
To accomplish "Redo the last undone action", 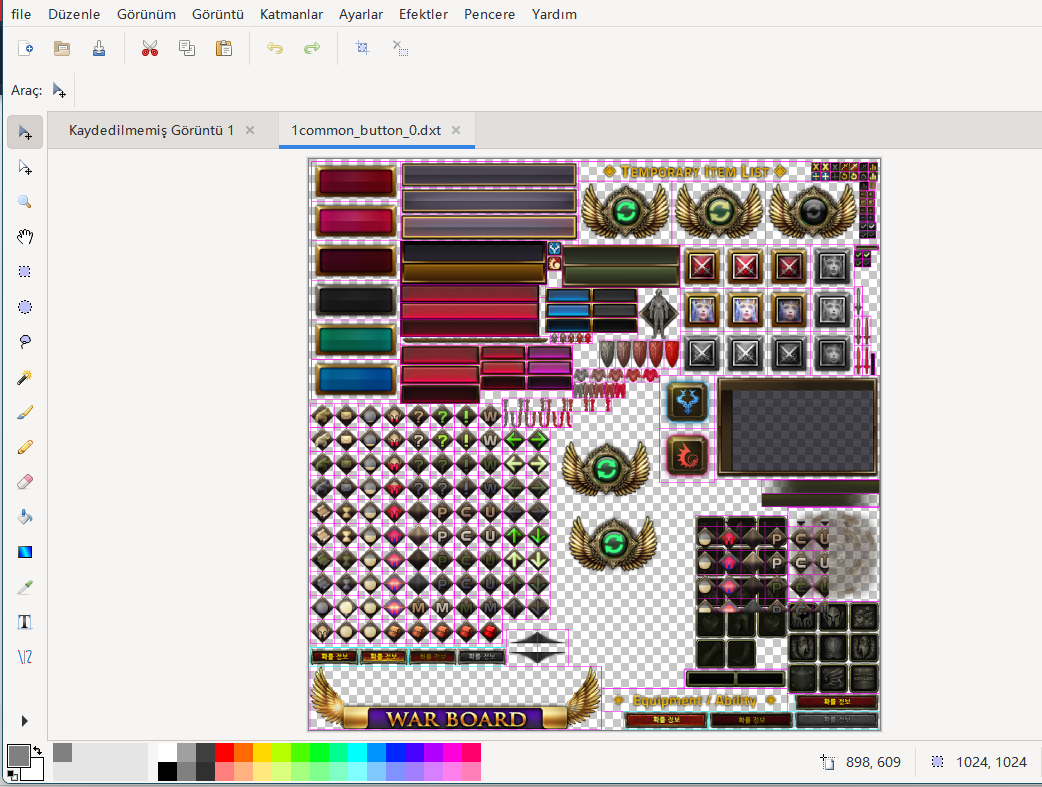I will click(x=312, y=48).
